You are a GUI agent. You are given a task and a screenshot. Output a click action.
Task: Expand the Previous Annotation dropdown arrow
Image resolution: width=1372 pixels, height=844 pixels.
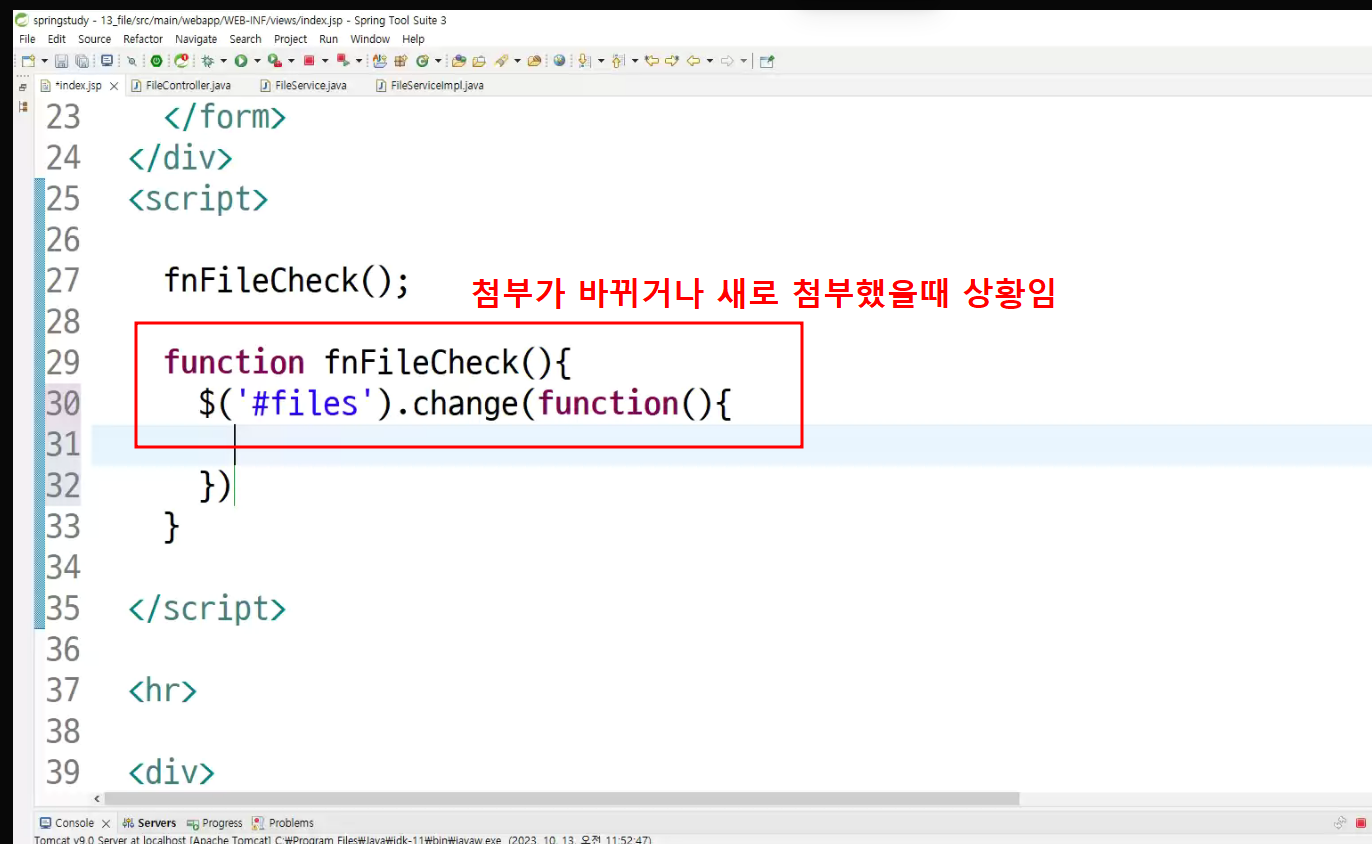pos(634,61)
